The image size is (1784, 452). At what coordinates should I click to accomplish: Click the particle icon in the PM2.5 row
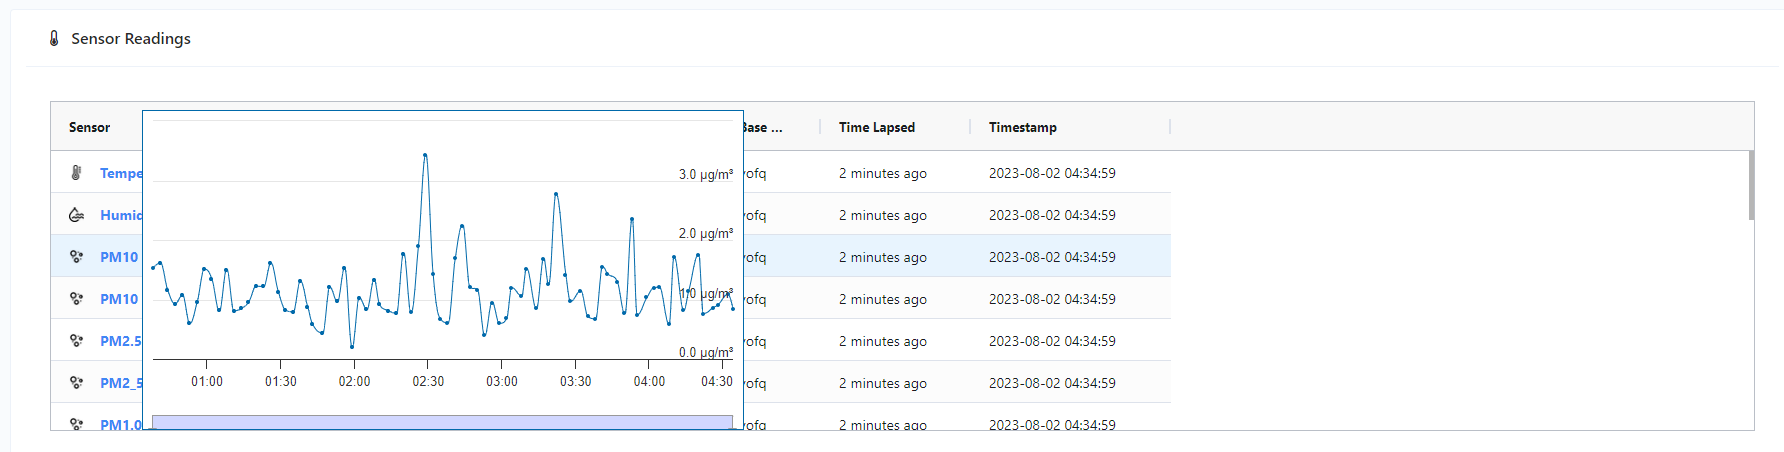(76, 341)
